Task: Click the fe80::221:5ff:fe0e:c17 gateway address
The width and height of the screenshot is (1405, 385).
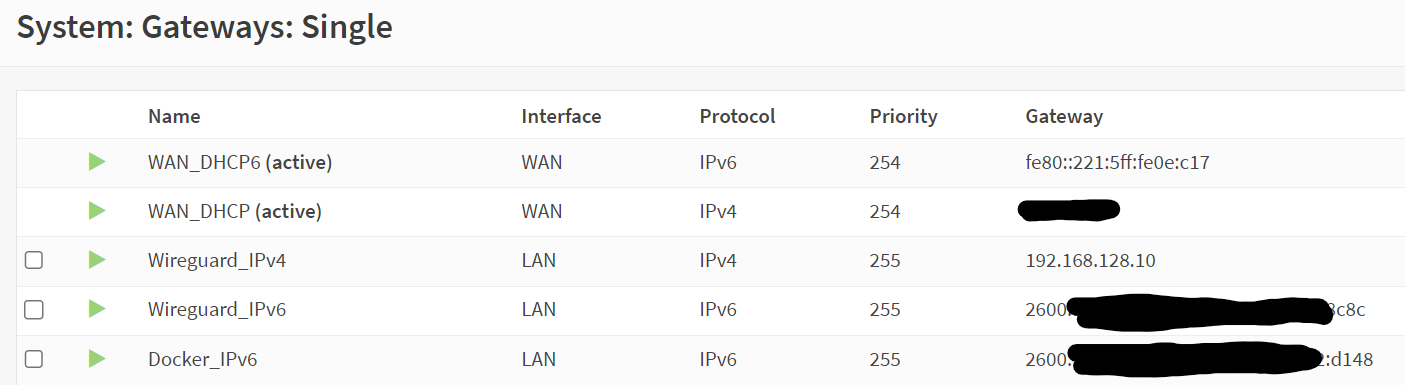Action: pyautogui.click(x=1118, y=163)
